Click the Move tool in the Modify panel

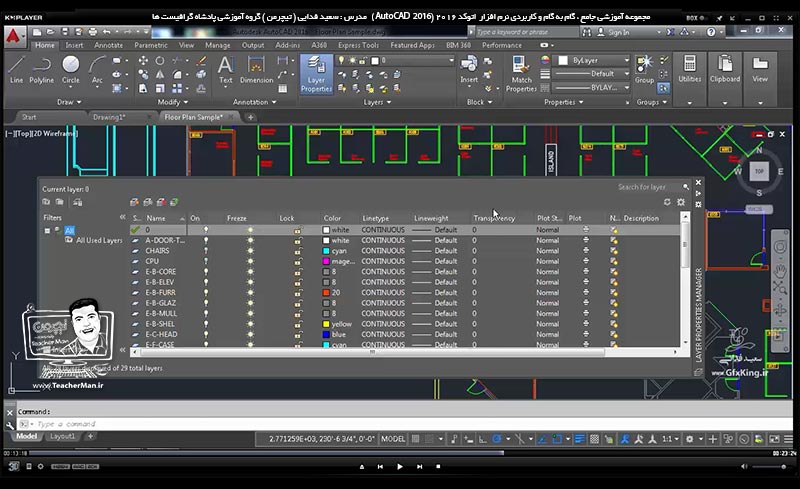point(143,61)
